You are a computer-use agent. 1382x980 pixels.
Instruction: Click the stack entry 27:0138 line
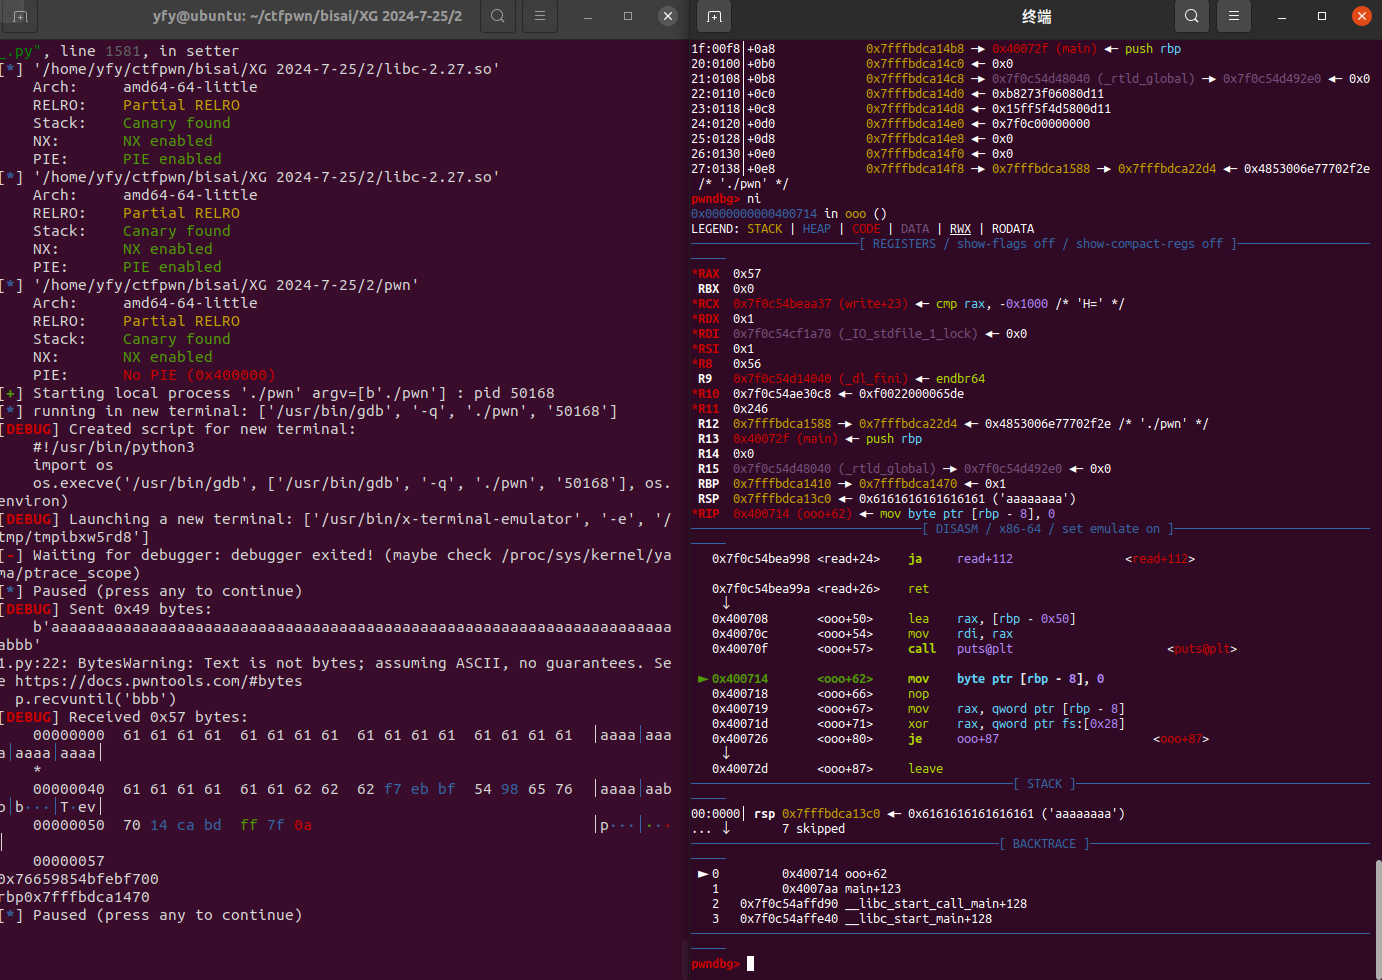tap(1030, 169)
